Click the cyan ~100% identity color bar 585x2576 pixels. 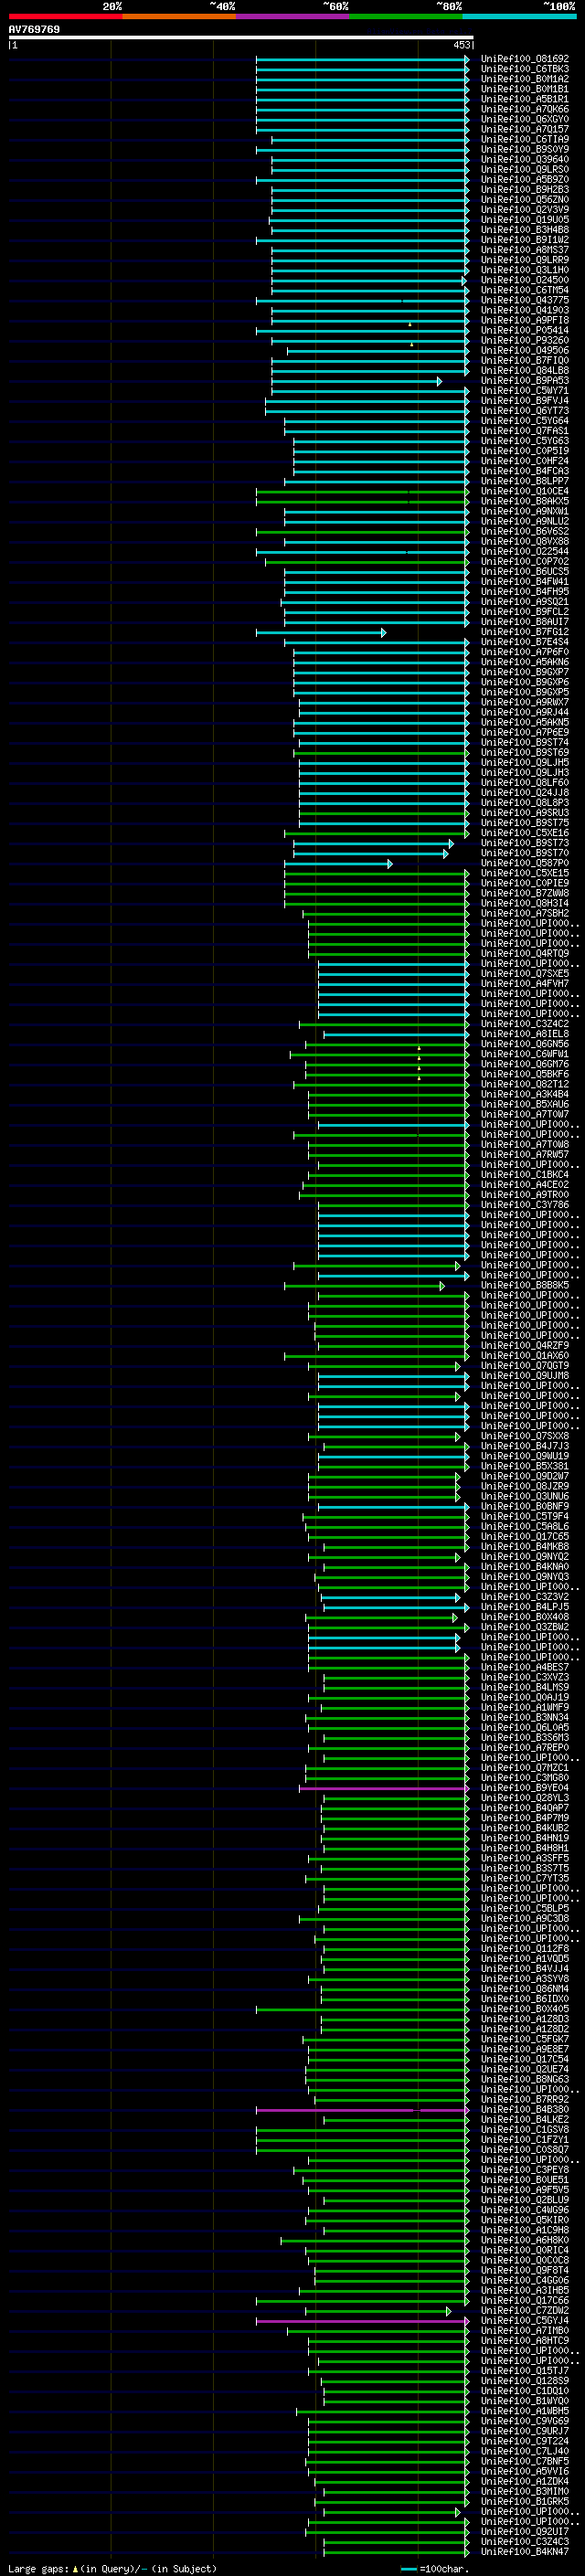click(x=520, y=16)
